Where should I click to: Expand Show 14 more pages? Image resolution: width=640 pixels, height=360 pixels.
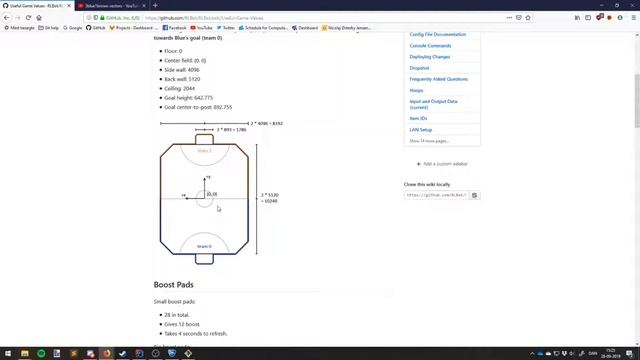[429, 141]
